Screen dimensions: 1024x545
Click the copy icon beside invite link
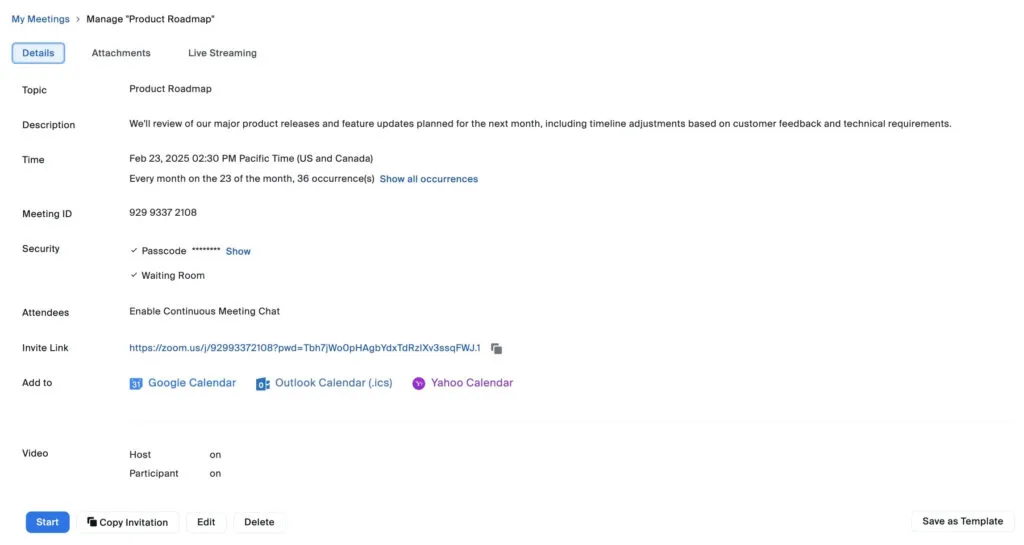tap(497, 348)
